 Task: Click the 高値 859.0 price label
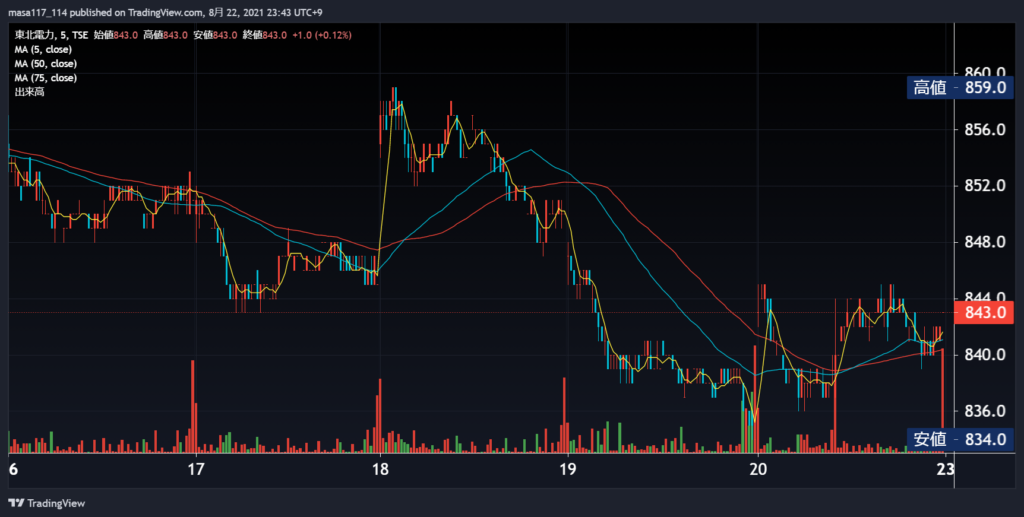pos(960,87)
